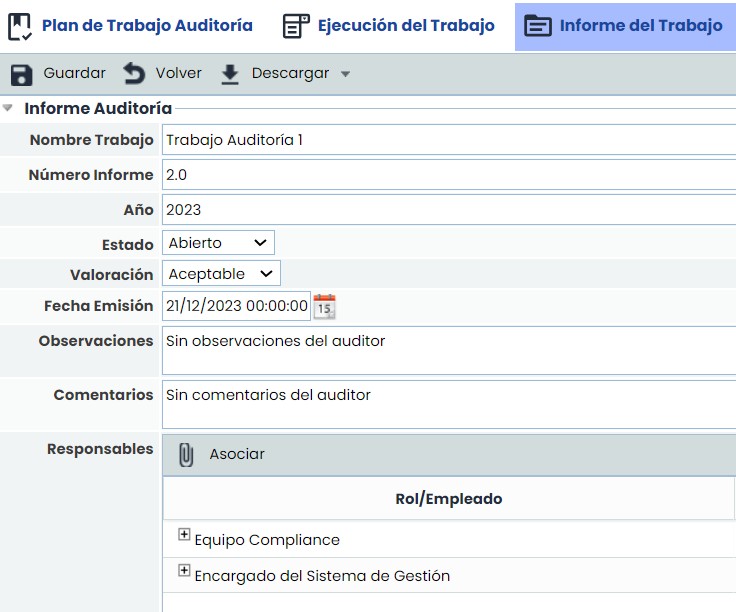
Task: Switch to Ejecución del Trabajo tab
Action: pyautogui.click(x=406, y=26)
